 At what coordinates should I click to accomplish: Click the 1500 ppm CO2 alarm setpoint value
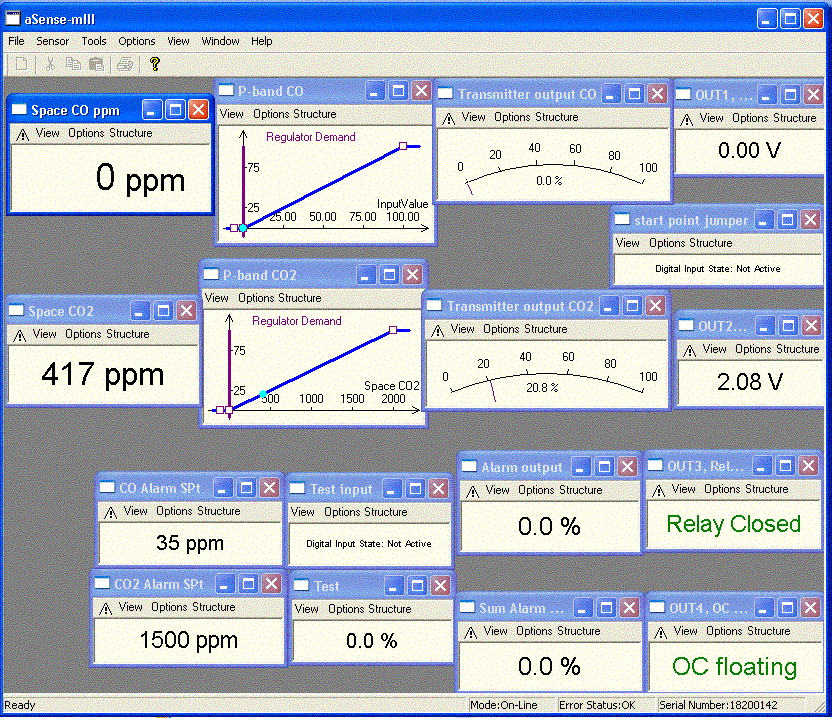click(188, 641)
